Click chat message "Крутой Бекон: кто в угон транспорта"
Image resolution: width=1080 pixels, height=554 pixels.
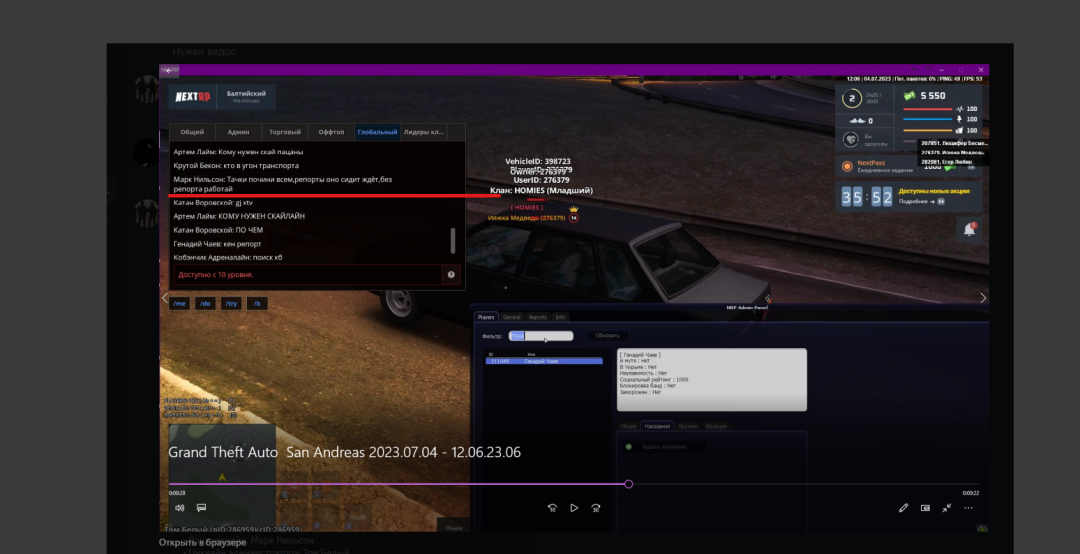(x=236, y=165)
